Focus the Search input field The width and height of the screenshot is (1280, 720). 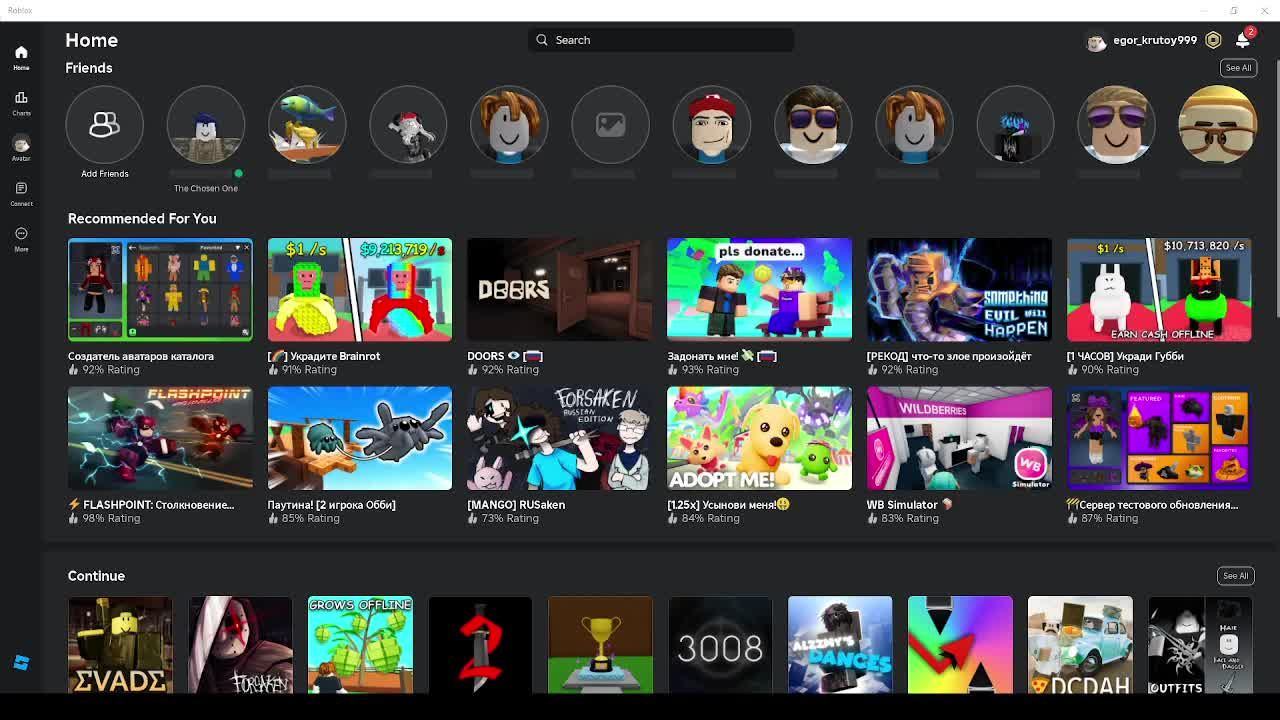(x=661, y=40)
